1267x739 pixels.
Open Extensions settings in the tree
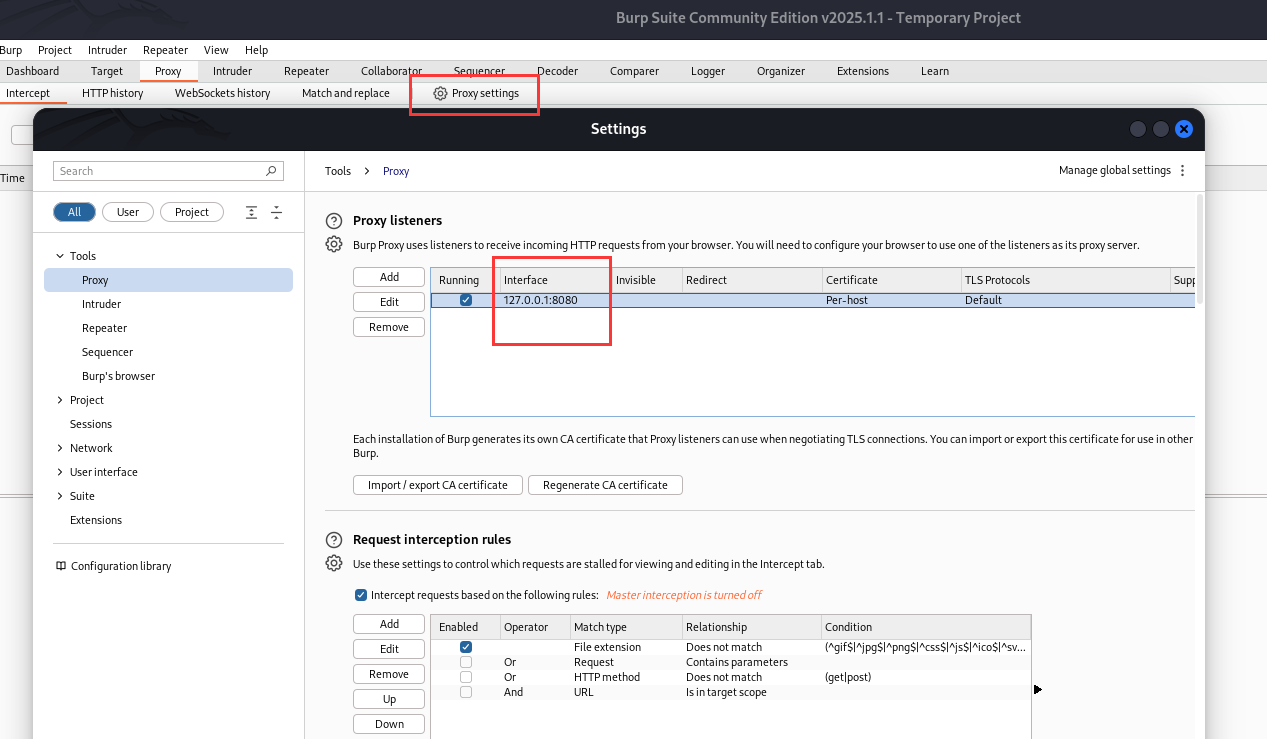pos(96,520)
